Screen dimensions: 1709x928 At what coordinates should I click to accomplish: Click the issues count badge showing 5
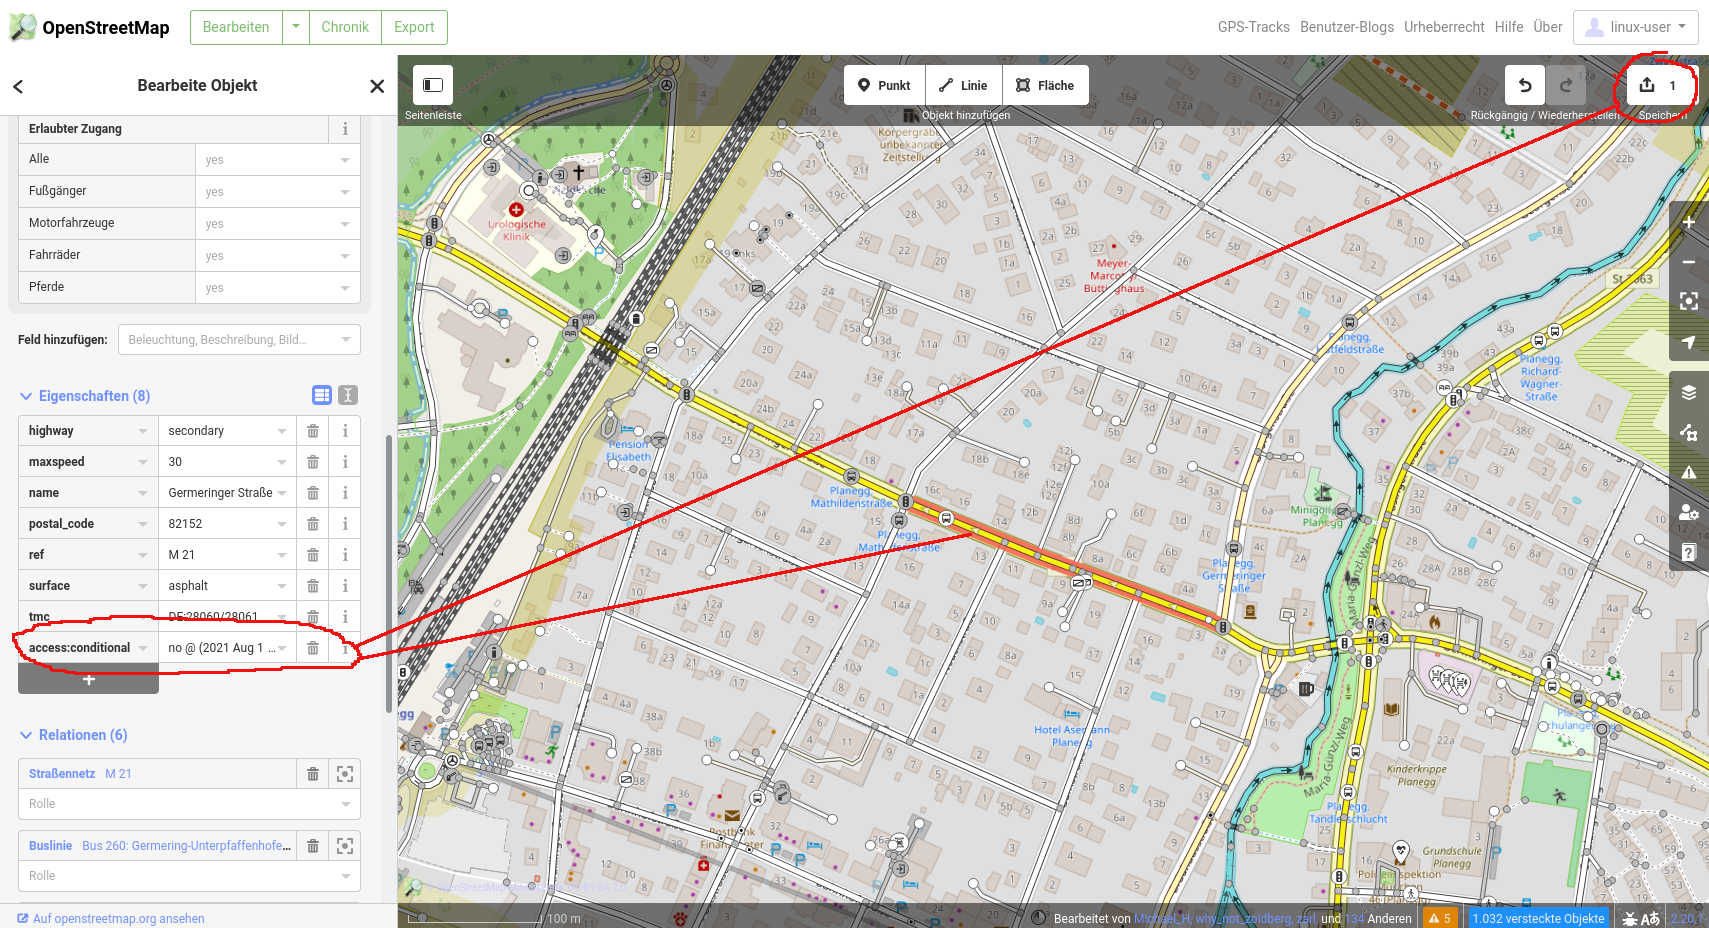pyautogui.click(x=1440, y=918)
